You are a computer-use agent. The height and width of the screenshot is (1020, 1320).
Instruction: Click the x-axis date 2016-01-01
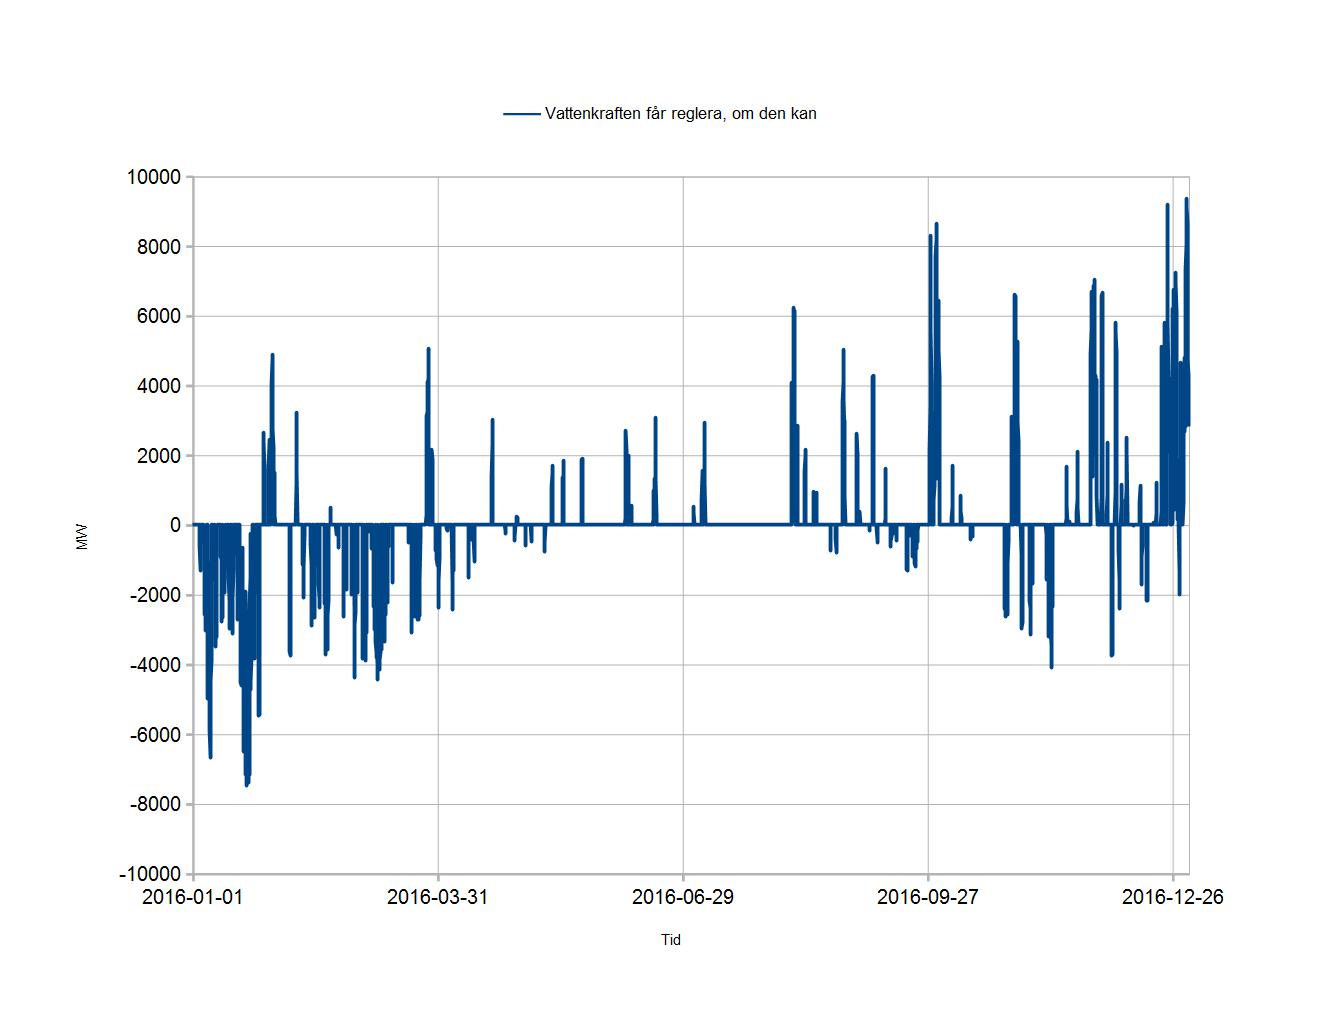point(192,897)
